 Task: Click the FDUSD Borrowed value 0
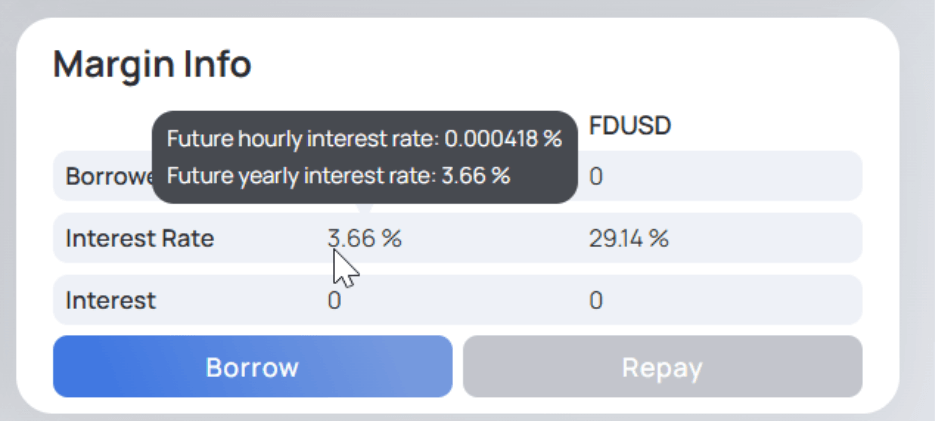click(x=596, y=177)
